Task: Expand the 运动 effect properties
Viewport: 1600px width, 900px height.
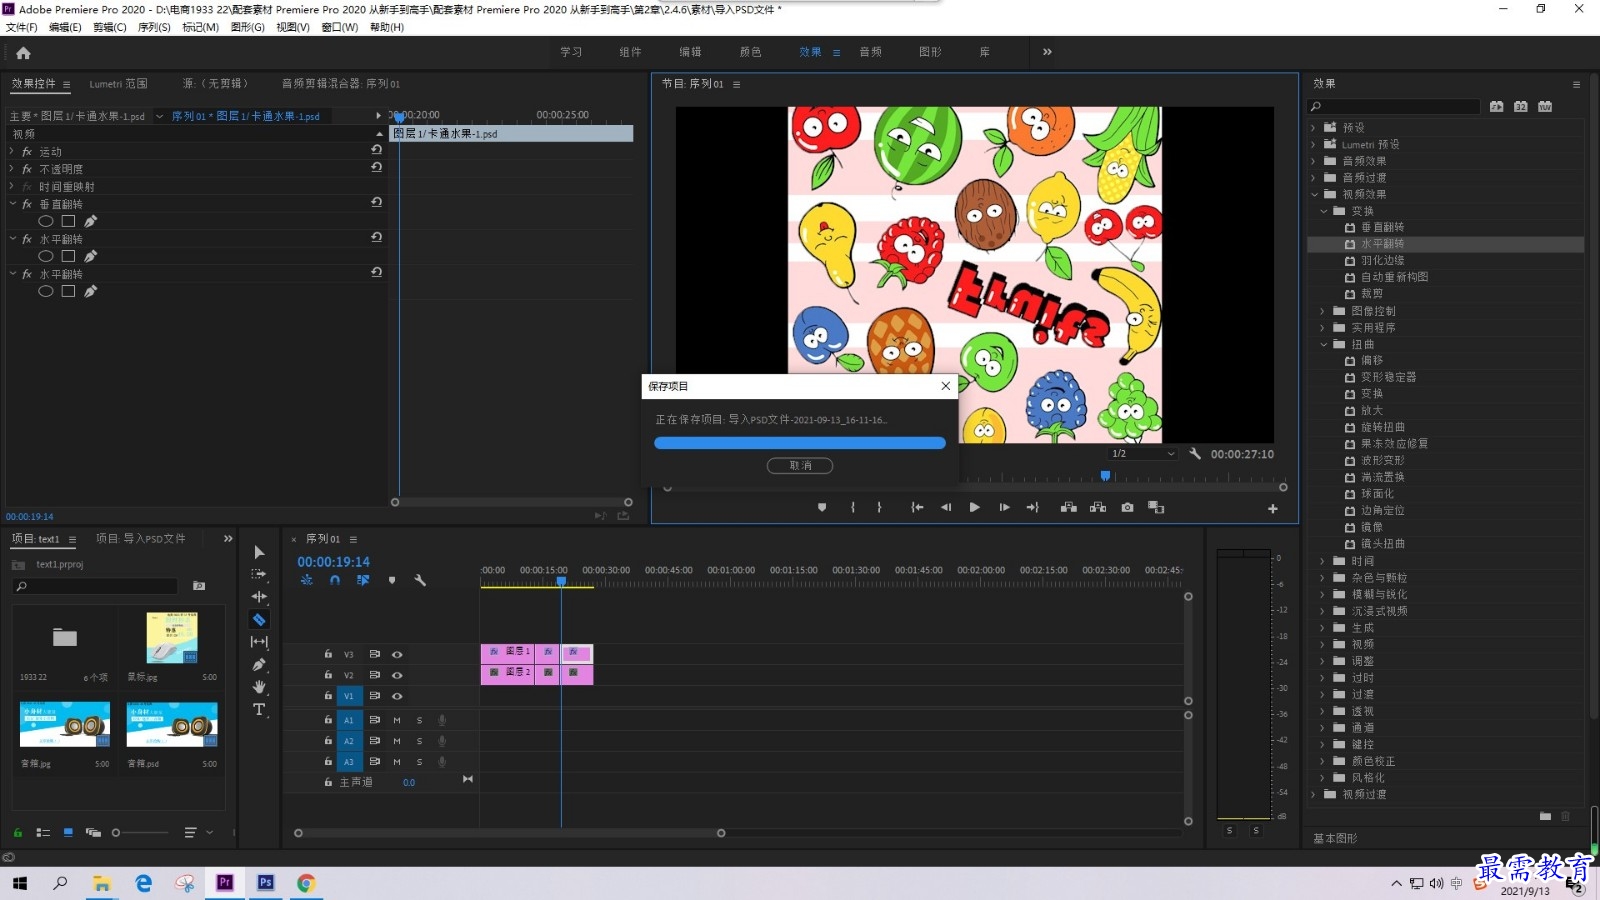Action: 12,152
